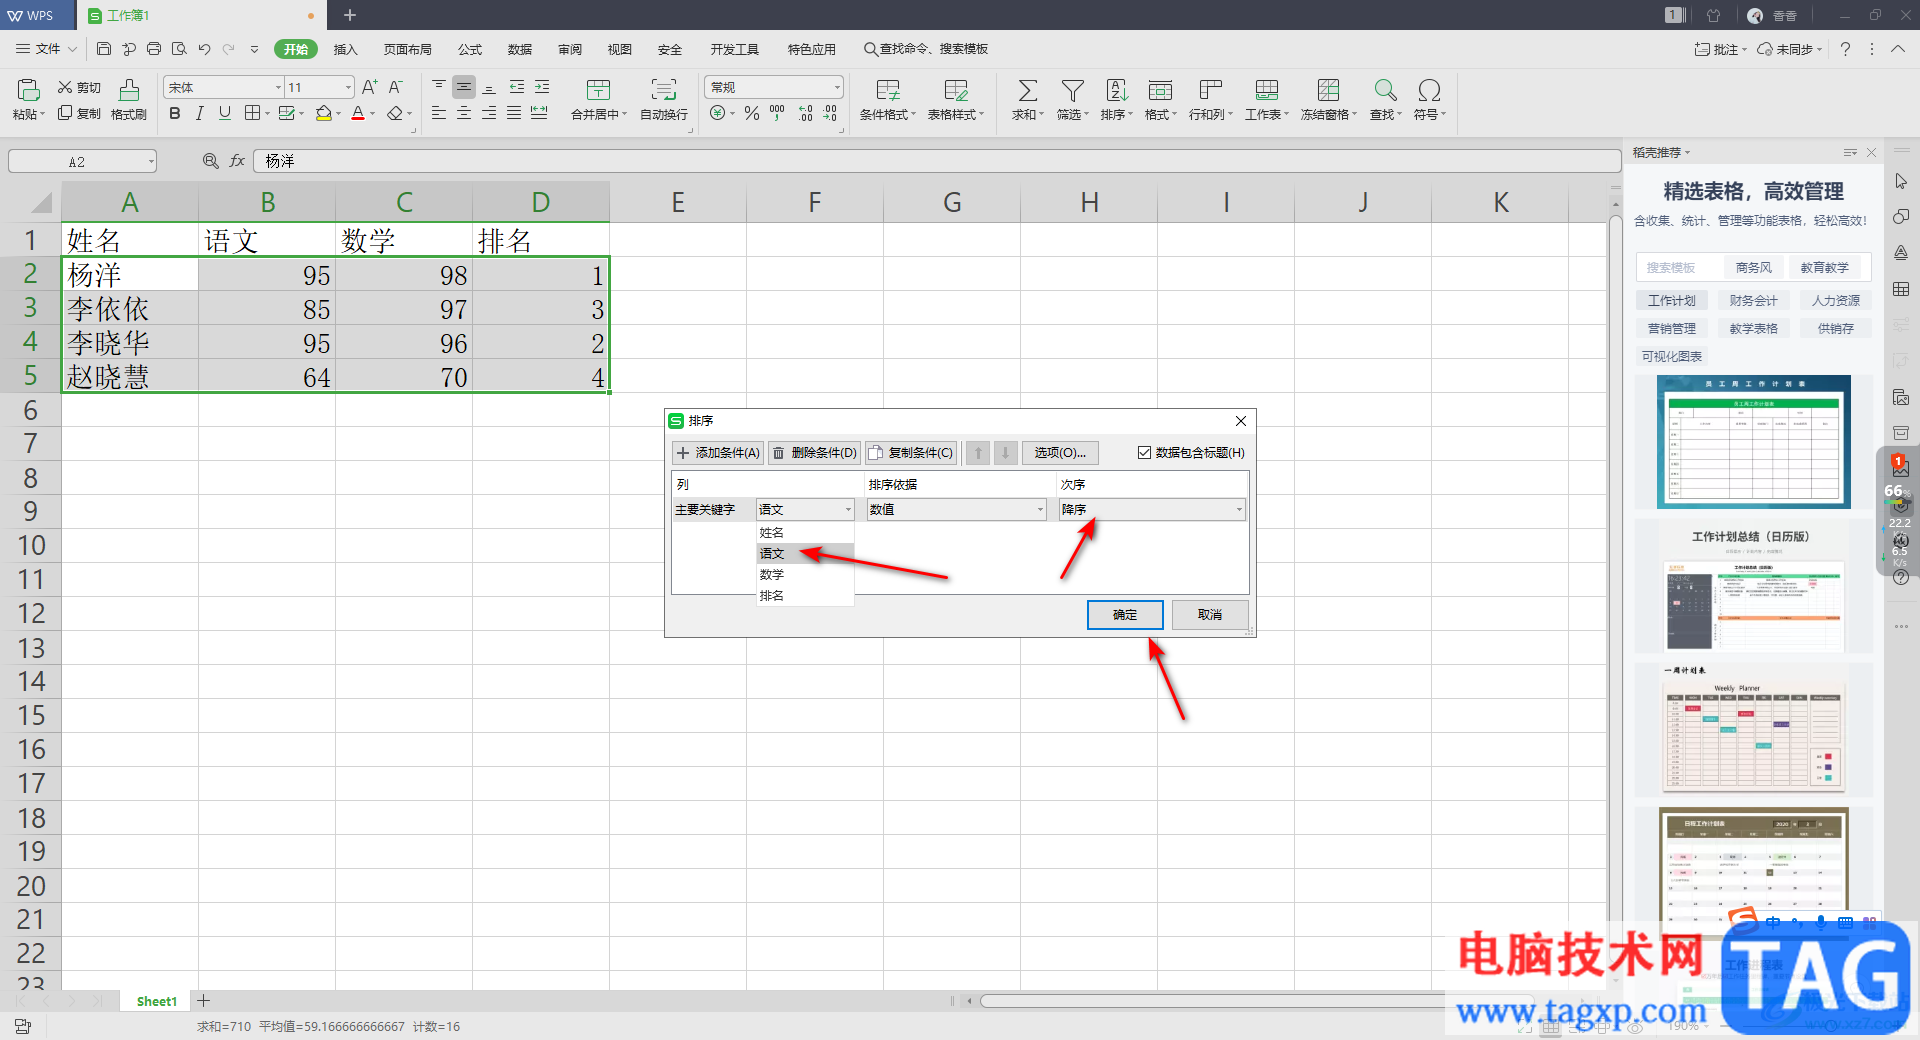Click the Table Style icon
The image size is (1920, 1040).
click(x=955, y=90)
